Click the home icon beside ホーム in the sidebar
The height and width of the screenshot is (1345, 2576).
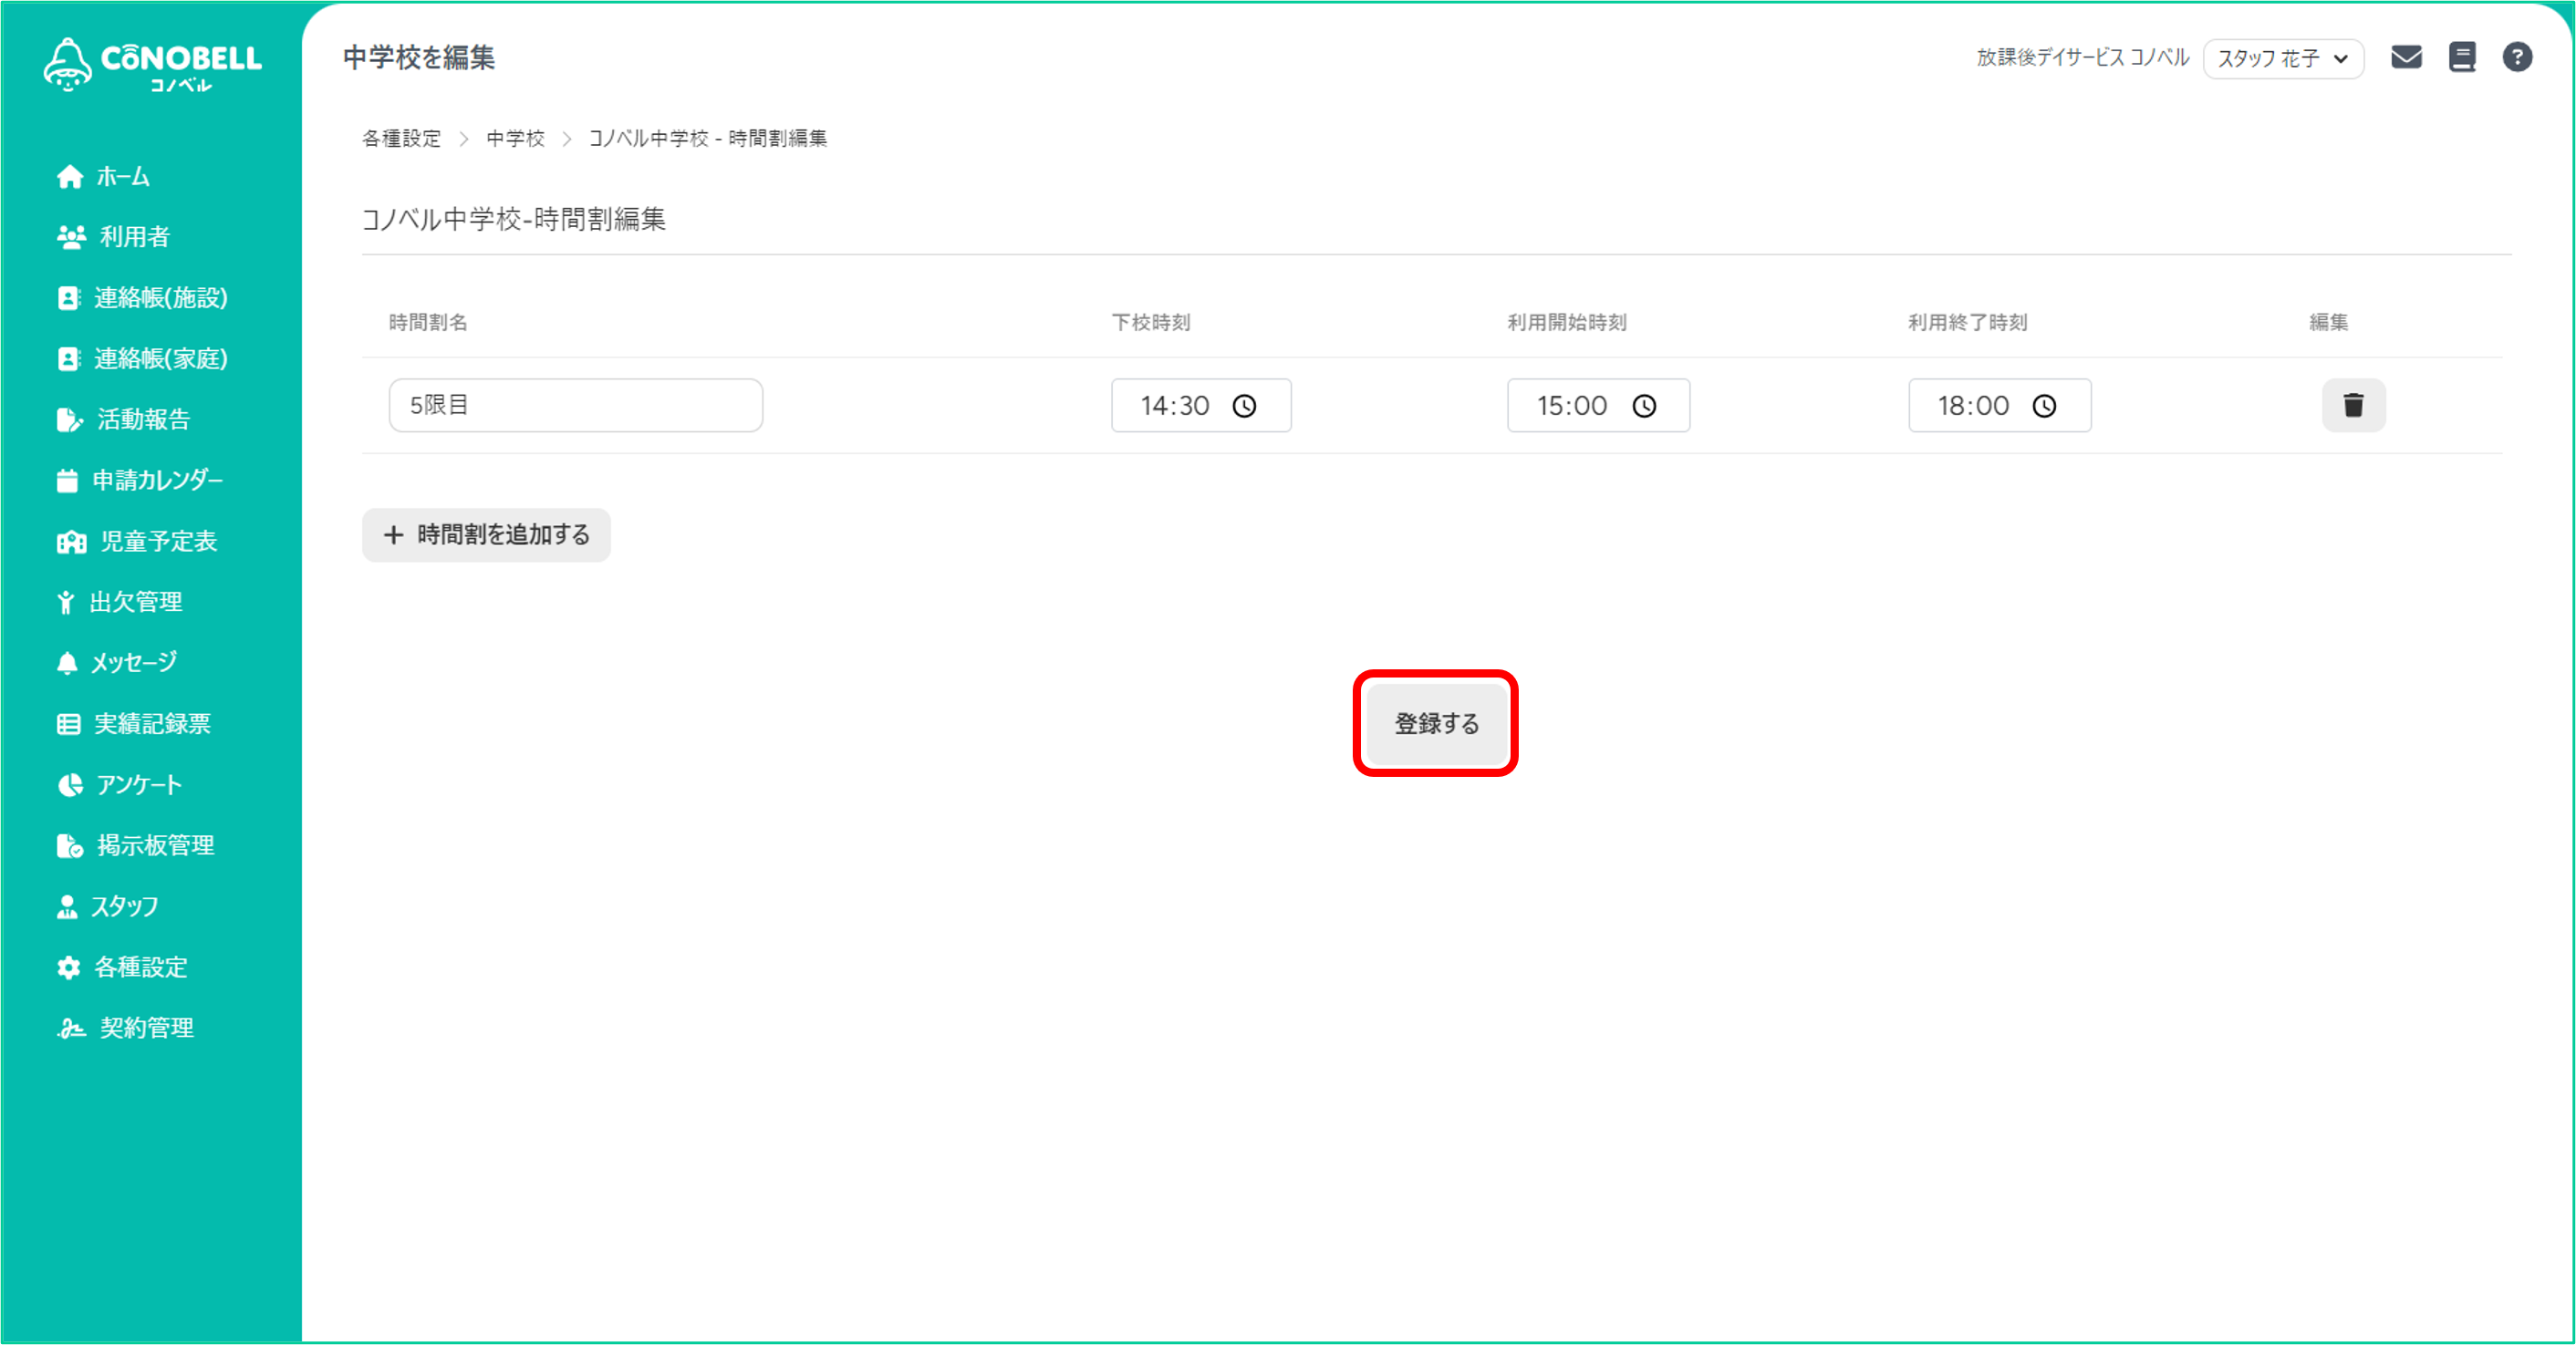pyautogui.click(x=70, y=177)
